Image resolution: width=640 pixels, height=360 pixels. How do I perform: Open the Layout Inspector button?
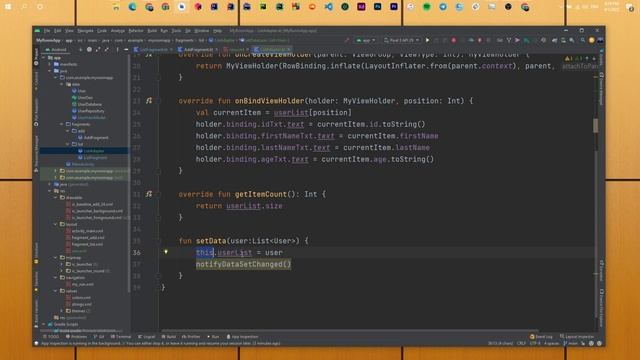577,337
